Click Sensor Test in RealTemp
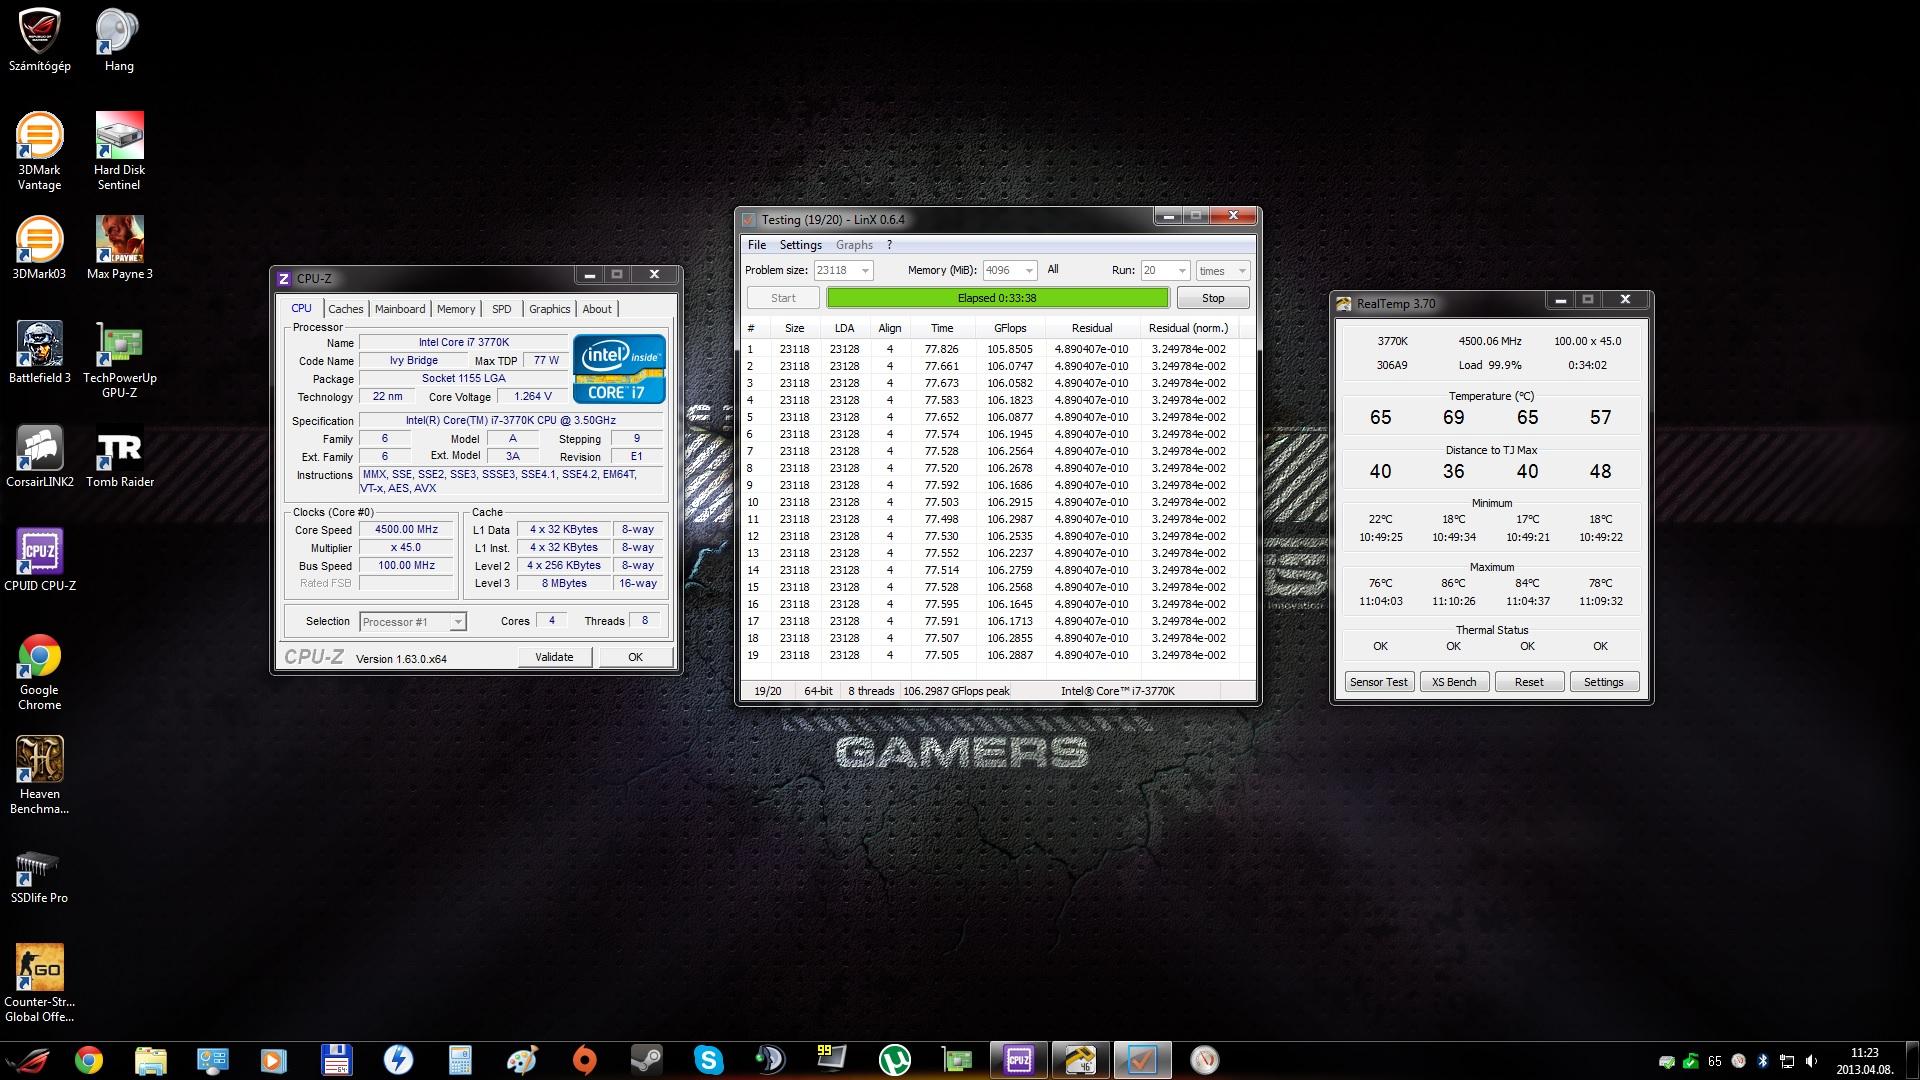 tap(1378, 682)
